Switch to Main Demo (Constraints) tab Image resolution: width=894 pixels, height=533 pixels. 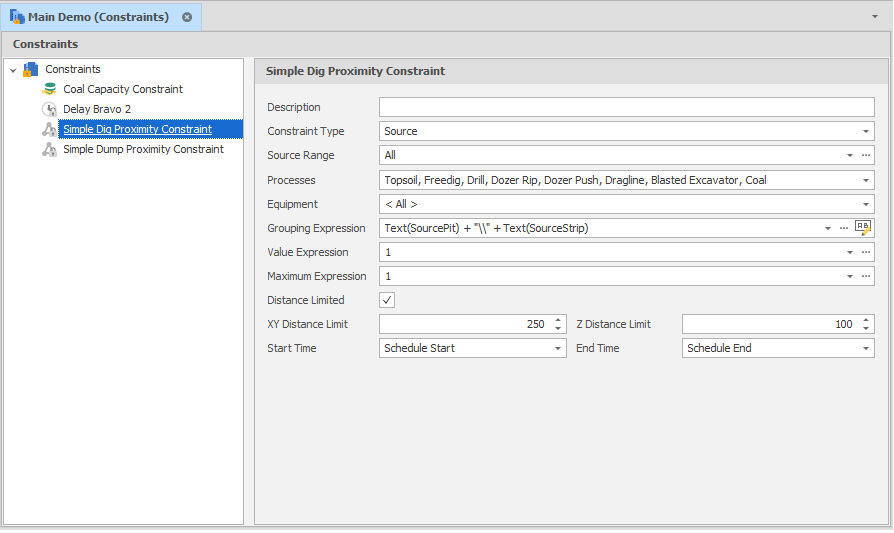click(x=98, y=17)
